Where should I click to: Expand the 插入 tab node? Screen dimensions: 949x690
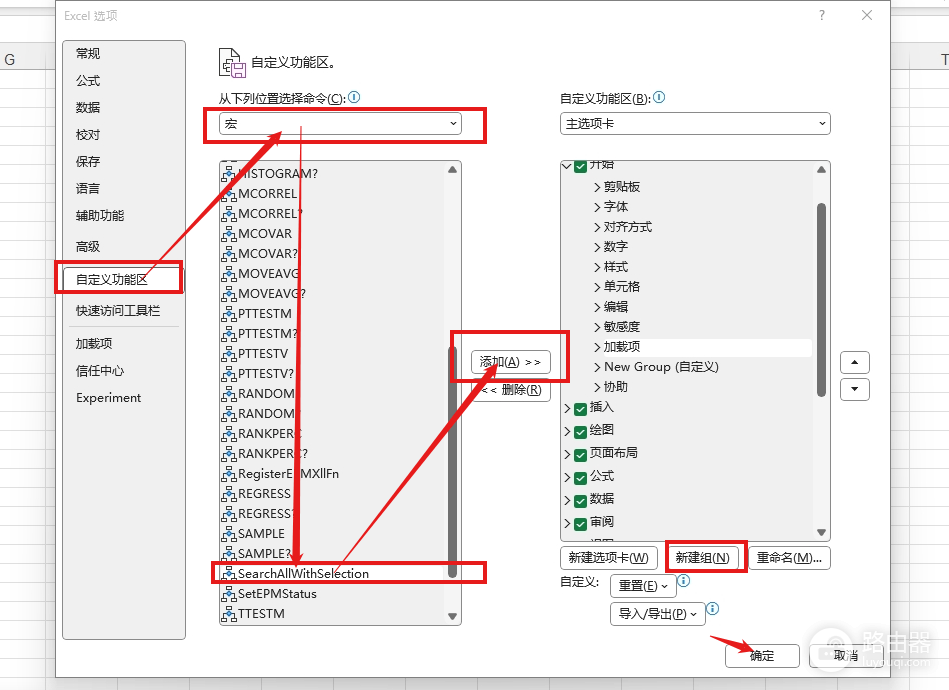point(567,409)
